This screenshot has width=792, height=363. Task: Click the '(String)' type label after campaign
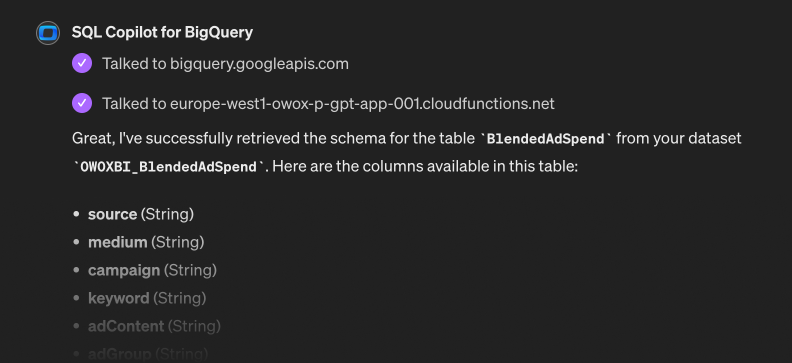pyautogui.click(x=190, y=271)
